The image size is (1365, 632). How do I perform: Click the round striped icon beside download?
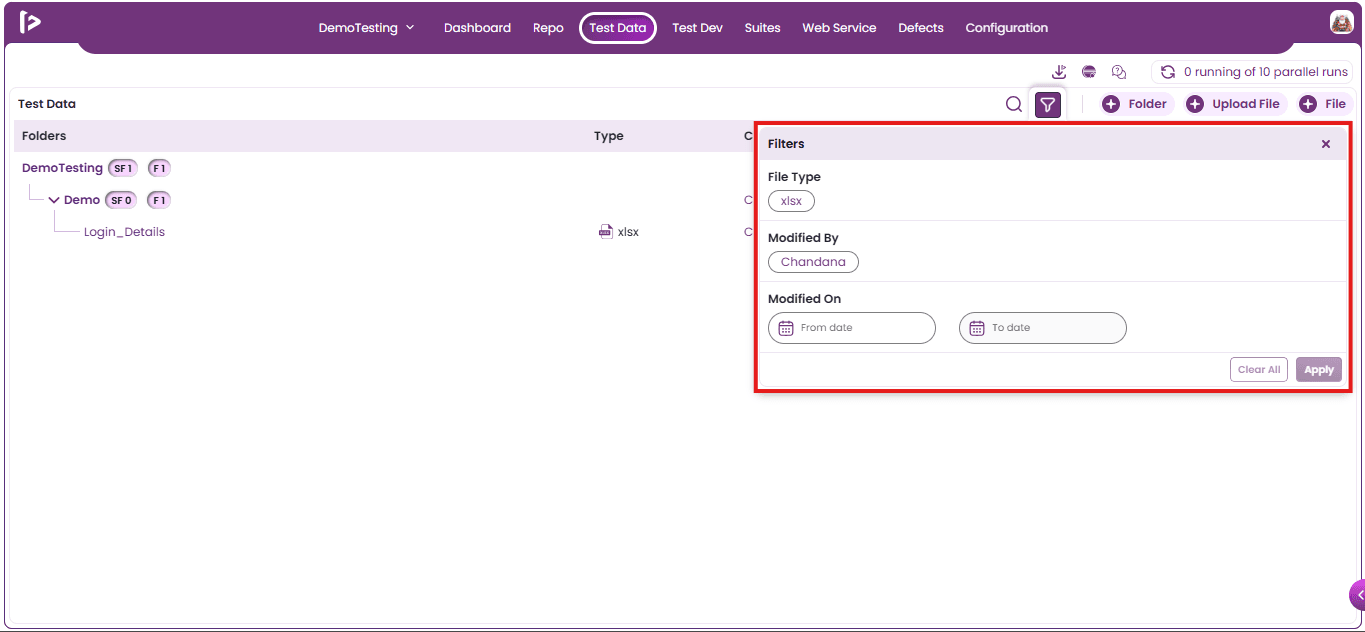click(1089, 72)
